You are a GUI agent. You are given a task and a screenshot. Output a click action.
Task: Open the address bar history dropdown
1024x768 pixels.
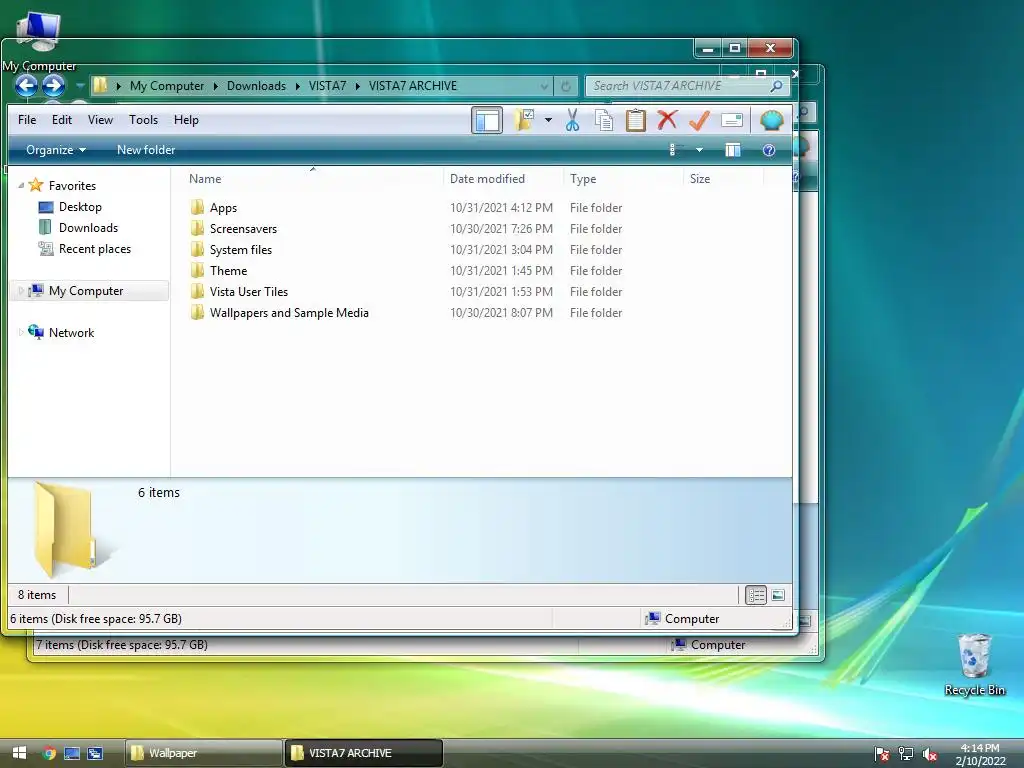(x=544, y=86)
